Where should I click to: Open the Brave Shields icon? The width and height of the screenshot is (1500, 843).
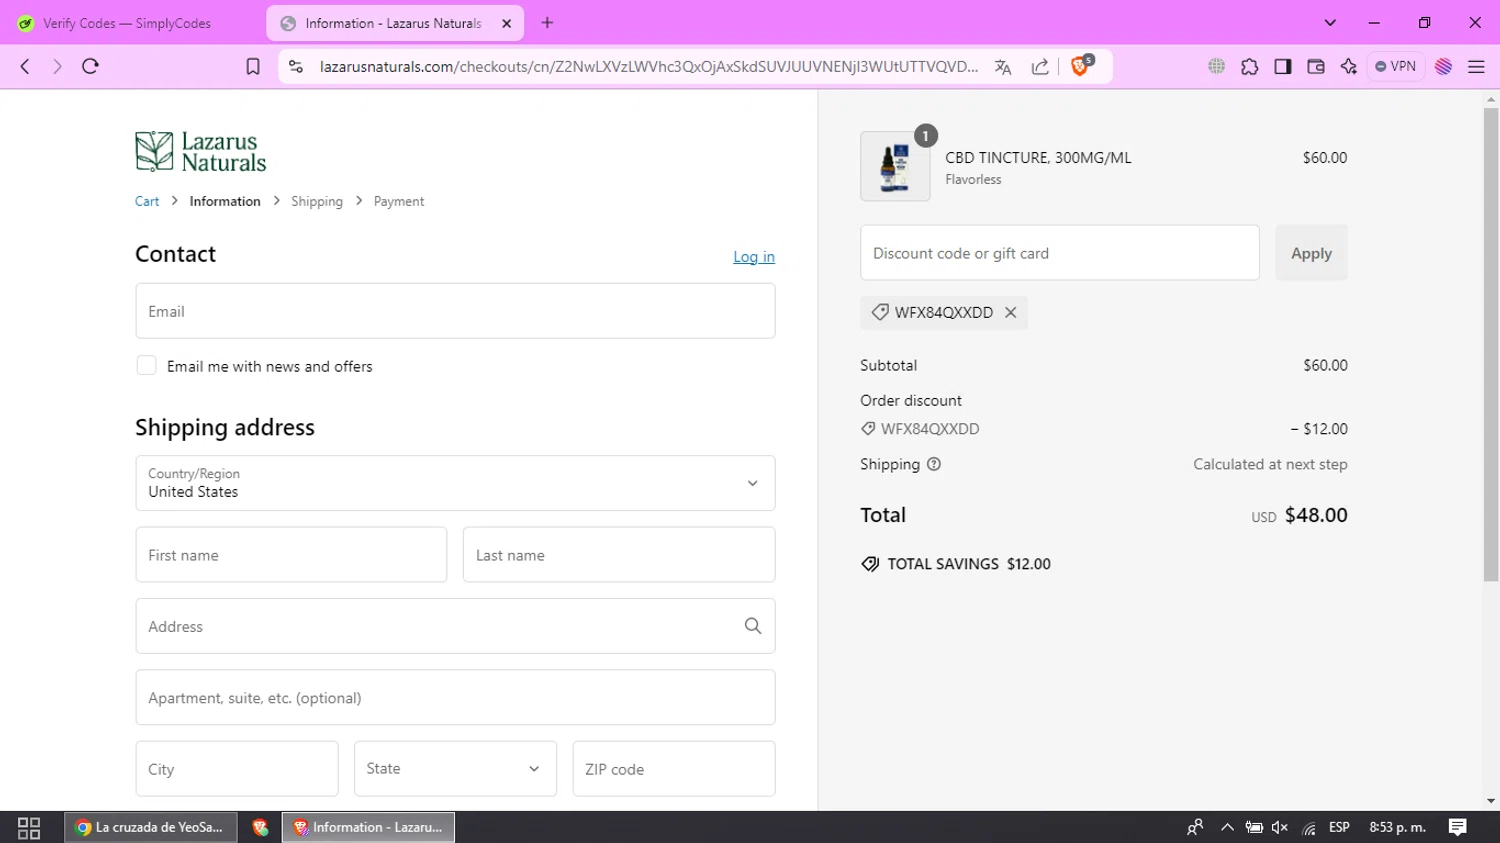click(1080, 66)
